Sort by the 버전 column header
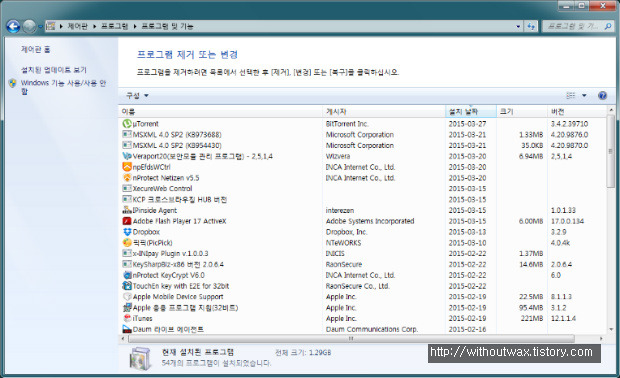620x378 pixels. (x=576, y=112)
